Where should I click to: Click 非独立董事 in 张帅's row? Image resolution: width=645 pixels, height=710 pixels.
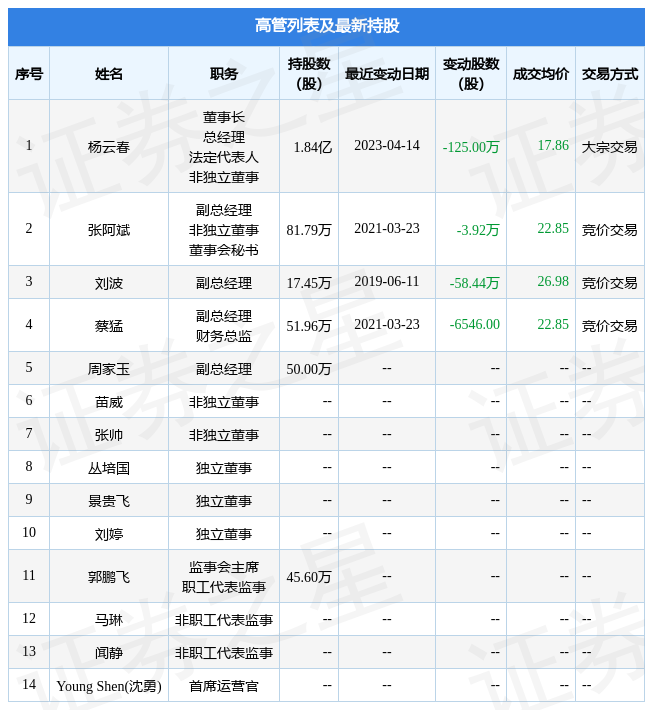(x=224, y=435)
